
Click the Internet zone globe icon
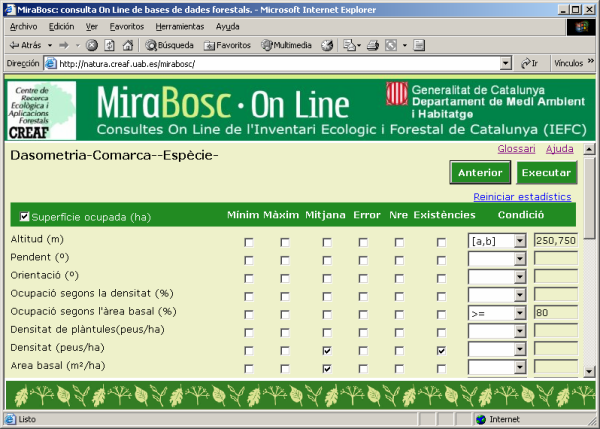pos(481,419)
